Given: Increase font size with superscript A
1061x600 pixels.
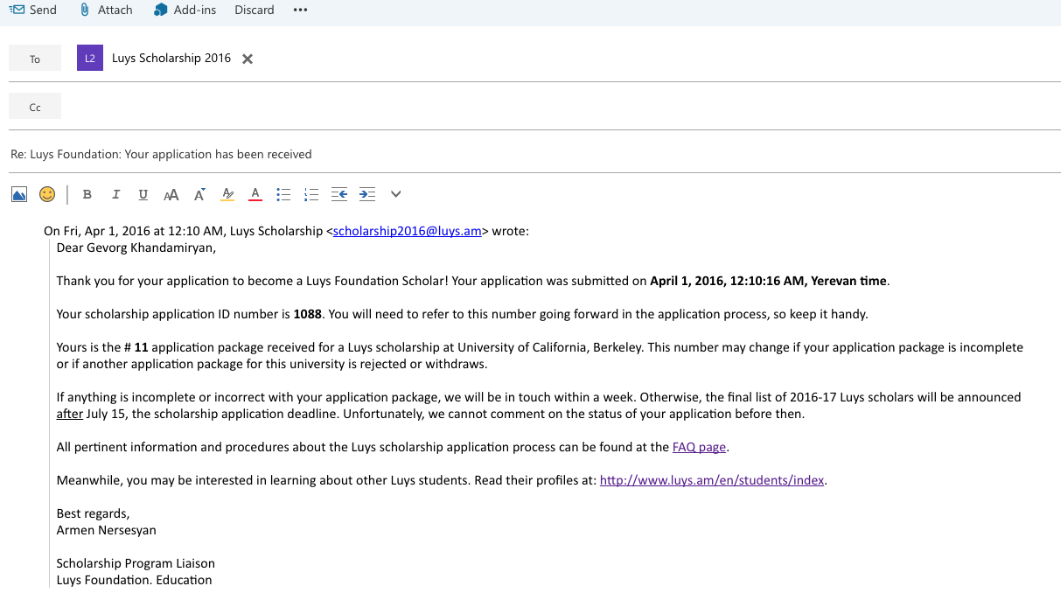Looking at the screenshot, I should point(200,195).
